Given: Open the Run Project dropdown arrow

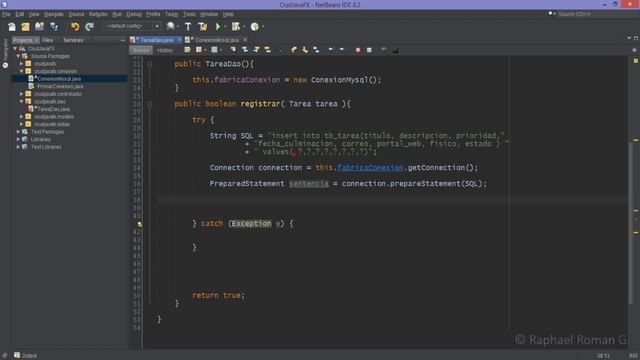Looking at the screenshot, I should pos(225,27).
